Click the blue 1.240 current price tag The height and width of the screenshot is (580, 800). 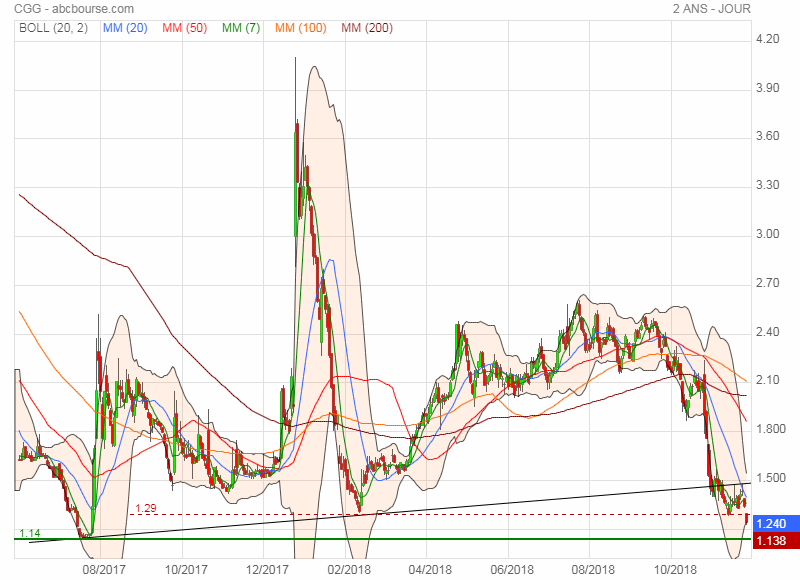tap(776, 523)
